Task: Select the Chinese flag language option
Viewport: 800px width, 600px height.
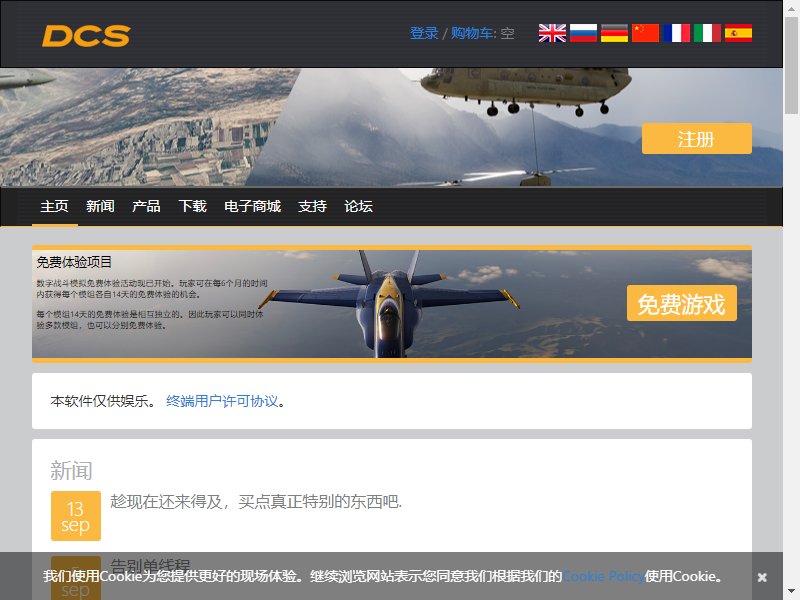Action: coord(645,33)
